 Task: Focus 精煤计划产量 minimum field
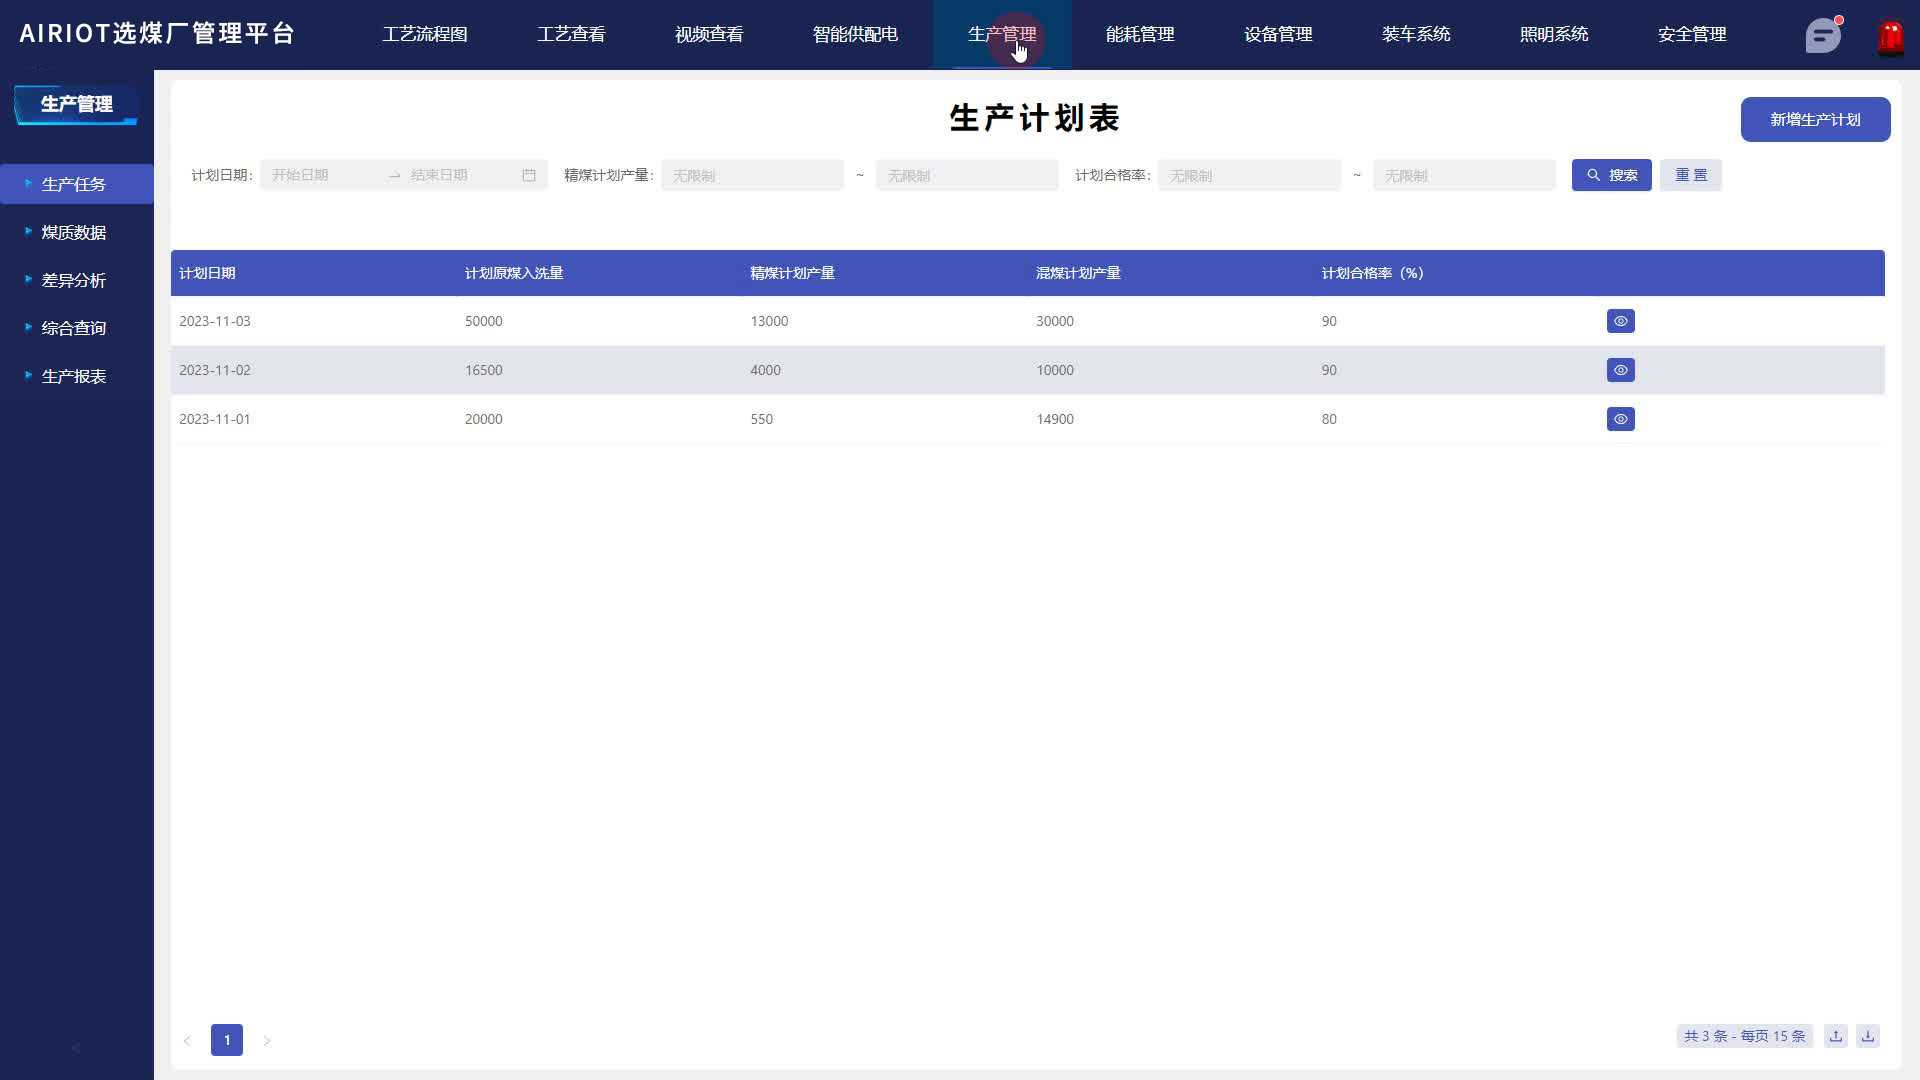[752, 175]
